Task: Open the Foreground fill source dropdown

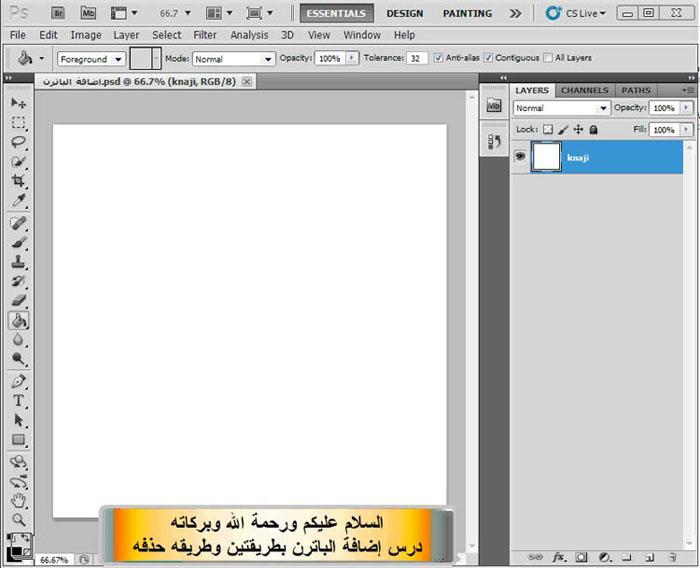Action: (91, 59)
